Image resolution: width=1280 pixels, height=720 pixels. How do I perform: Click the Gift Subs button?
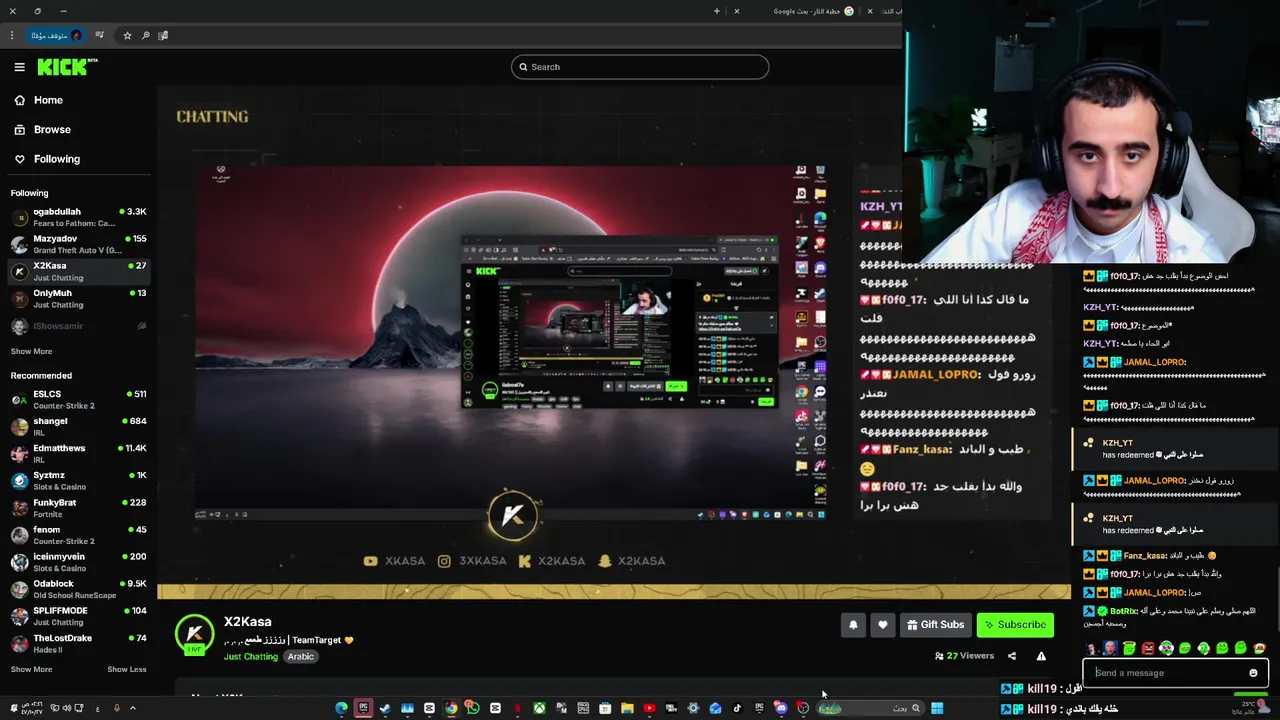tap(936, 625)
